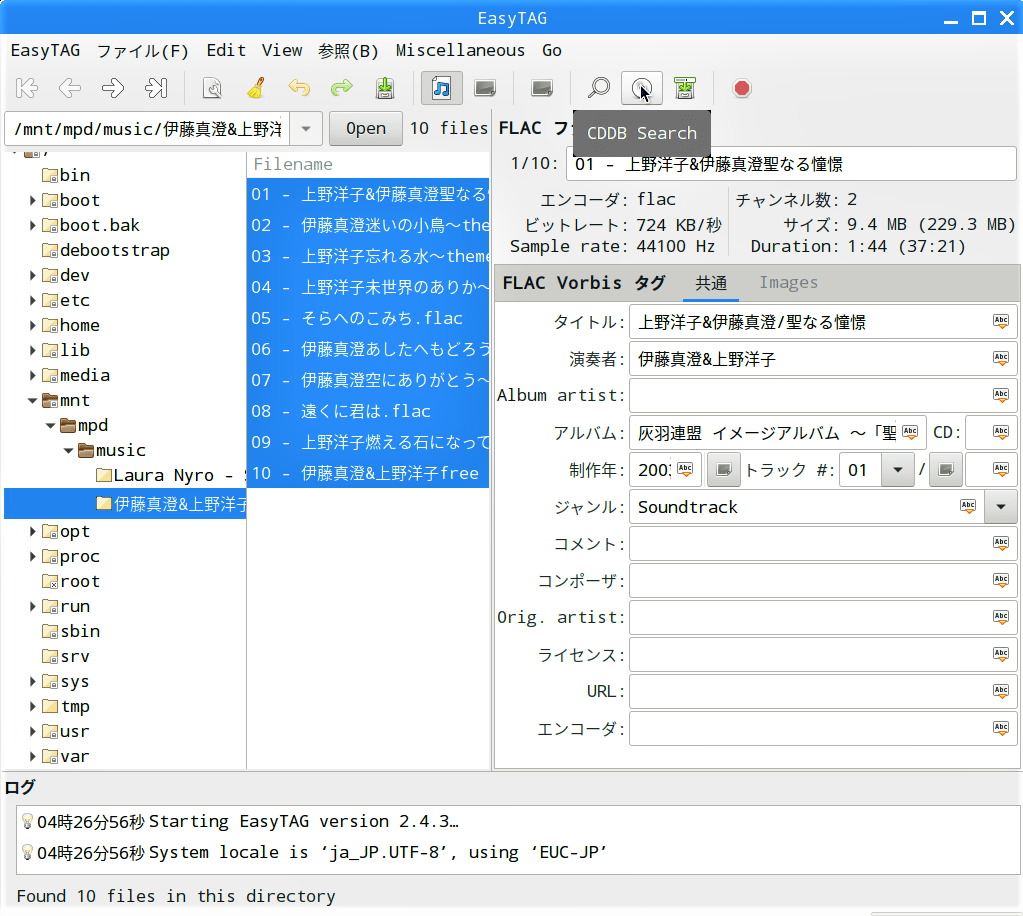Go to the next file arrow icon

[x=113, y=88]
